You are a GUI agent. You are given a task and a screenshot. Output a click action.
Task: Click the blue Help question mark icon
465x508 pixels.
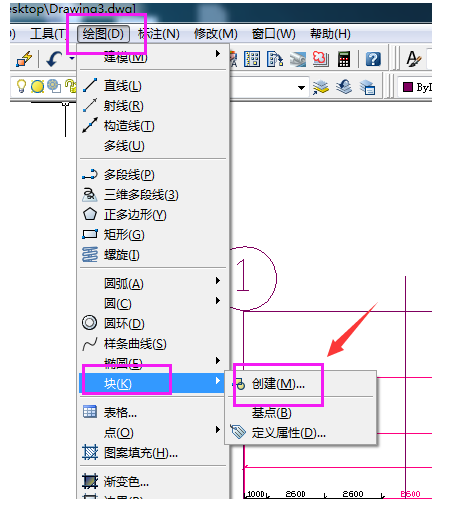pyautogui.click(x=373, y=59)
